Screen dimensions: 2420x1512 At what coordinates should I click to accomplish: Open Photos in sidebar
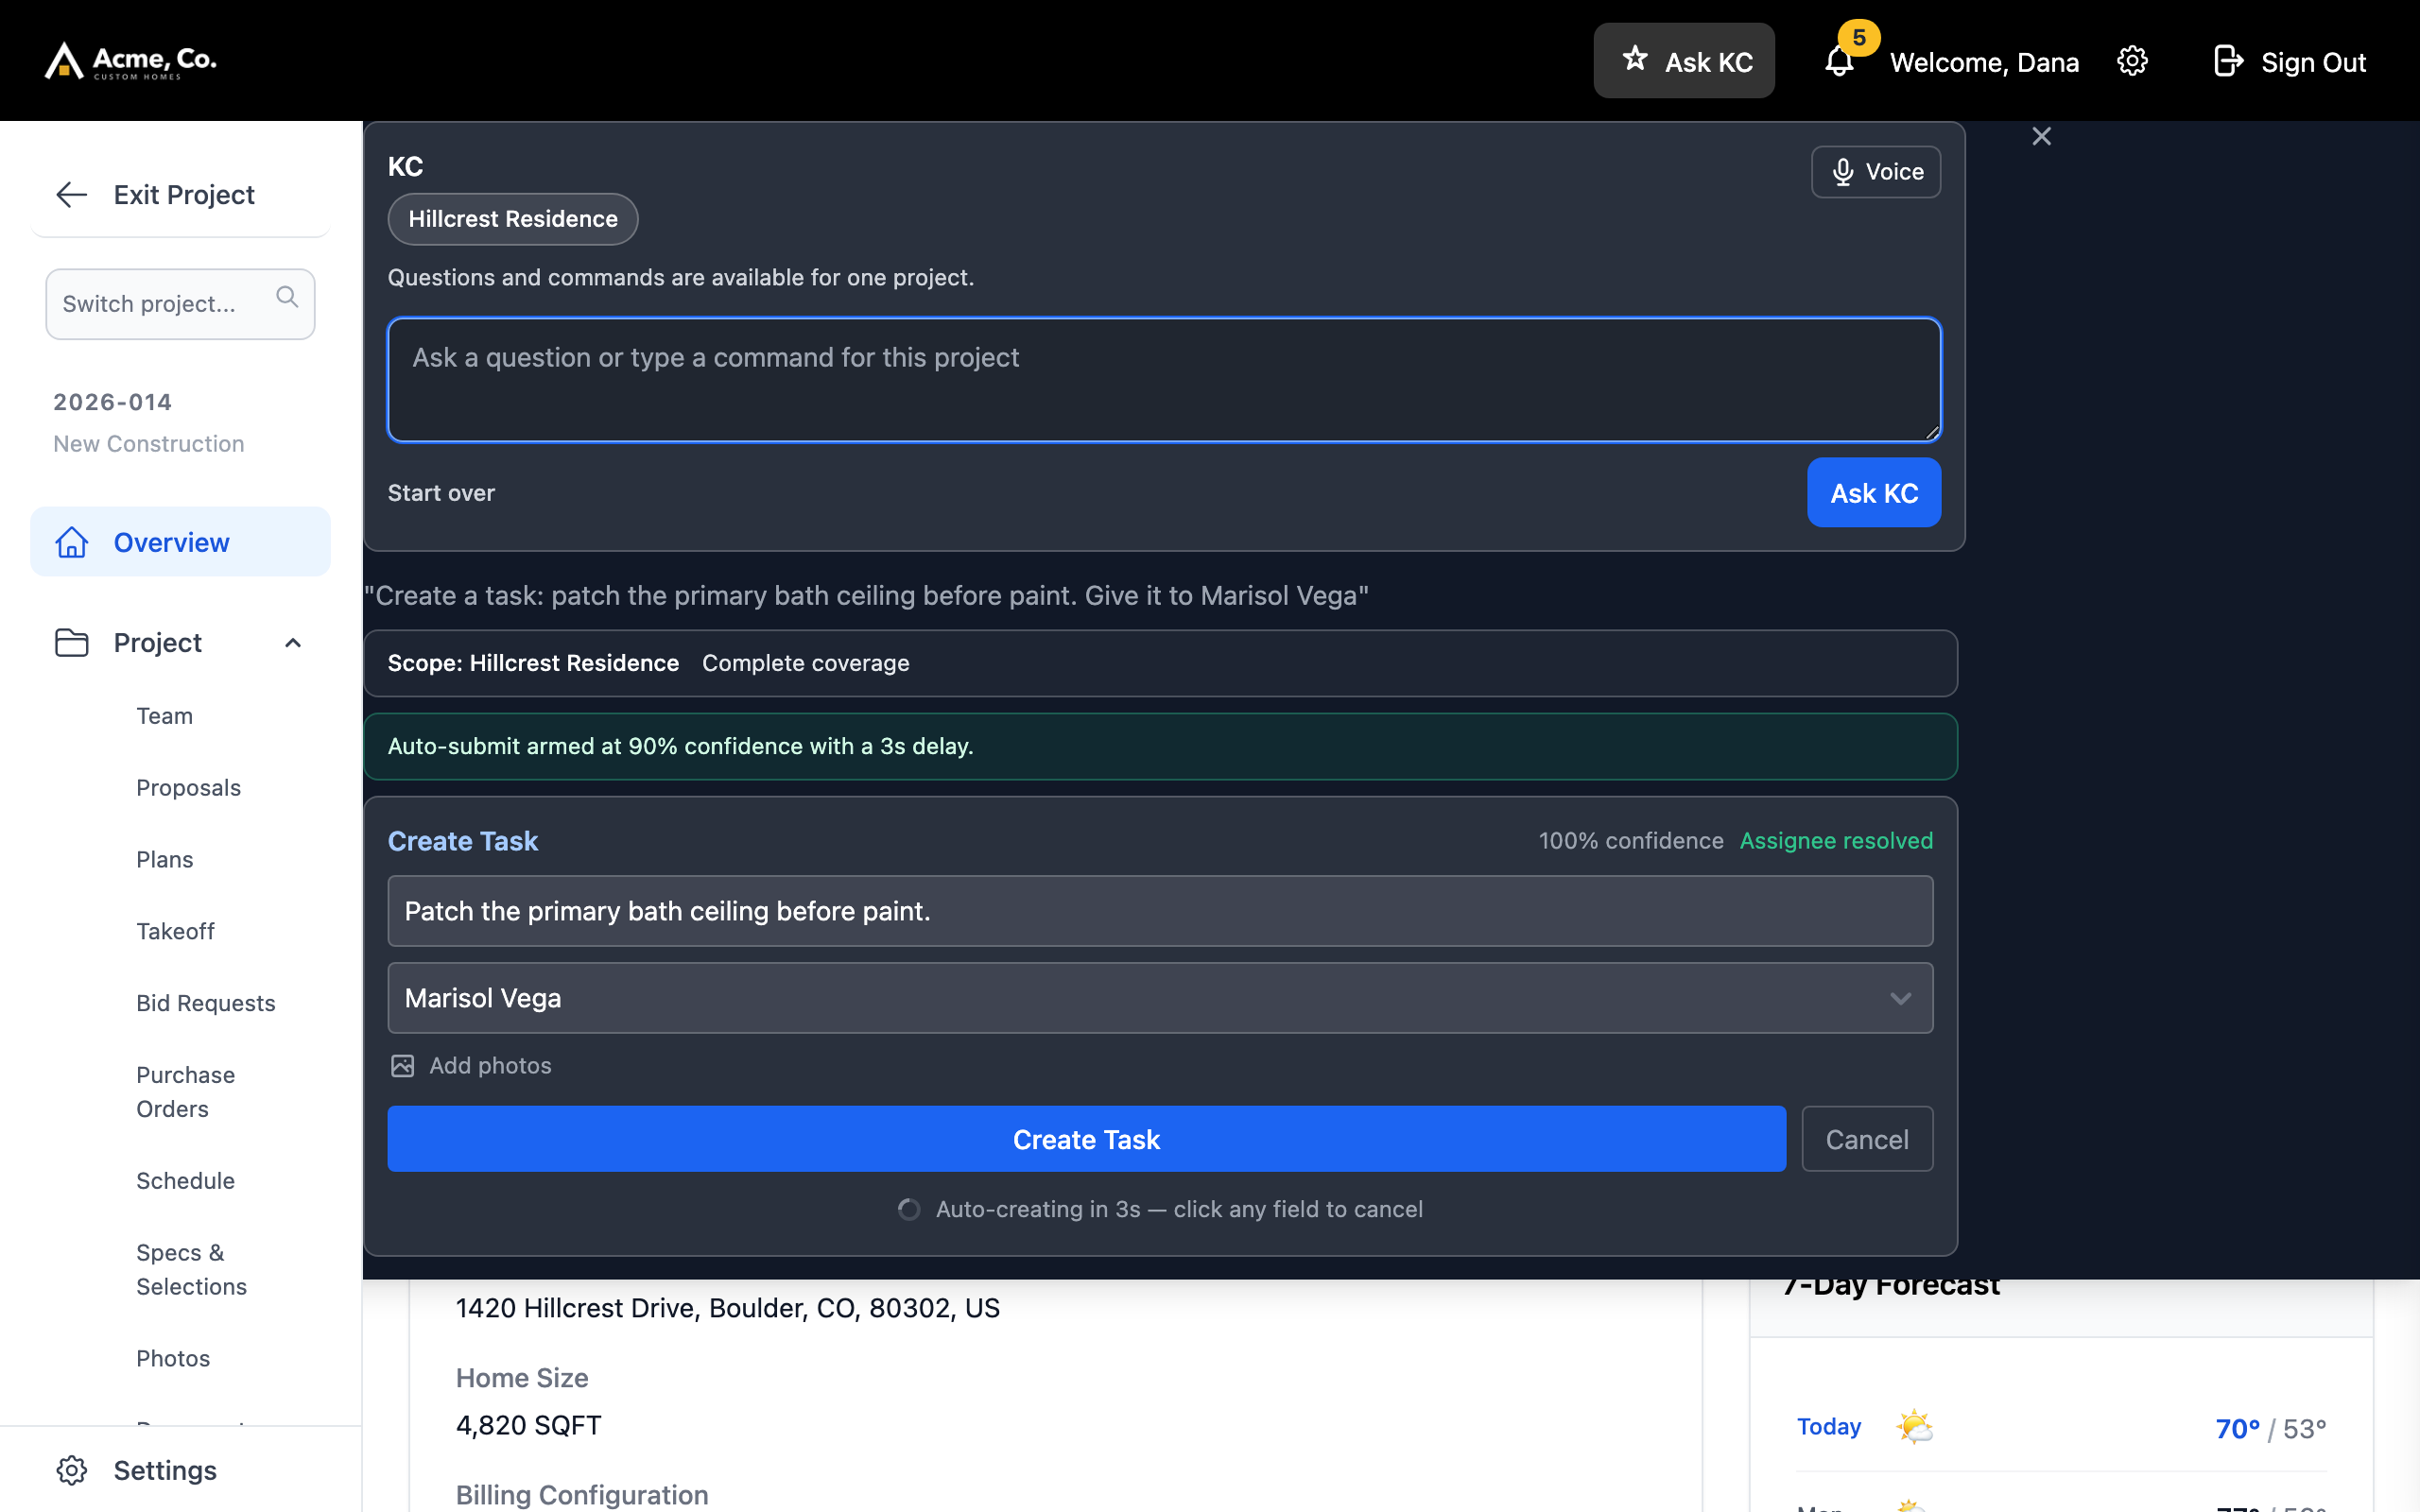[174, 1358]
